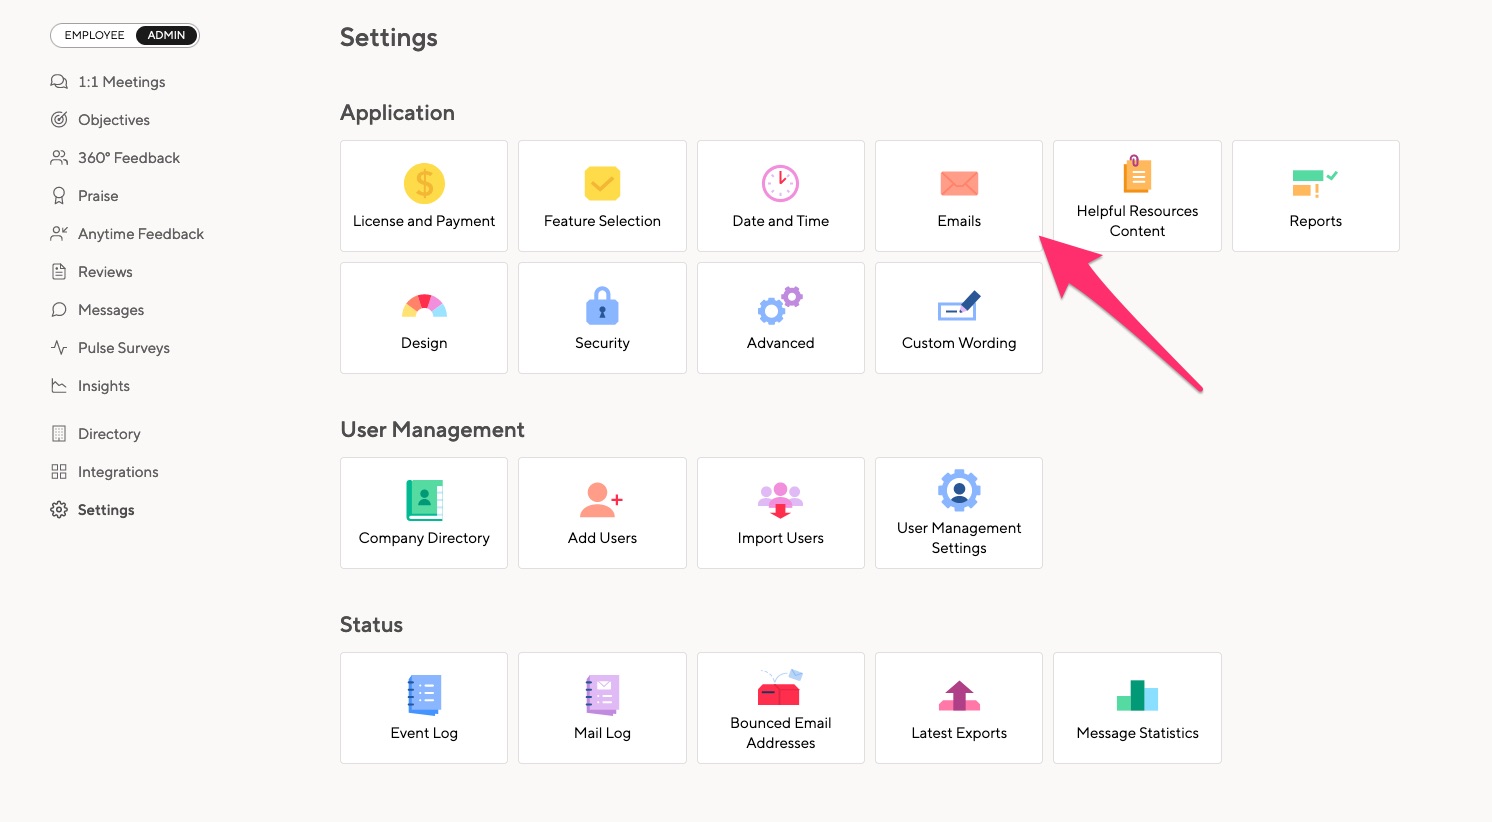Select the ADMIN toggle option
Viewport: 1492px width, 822px height.
coord(165,34)
